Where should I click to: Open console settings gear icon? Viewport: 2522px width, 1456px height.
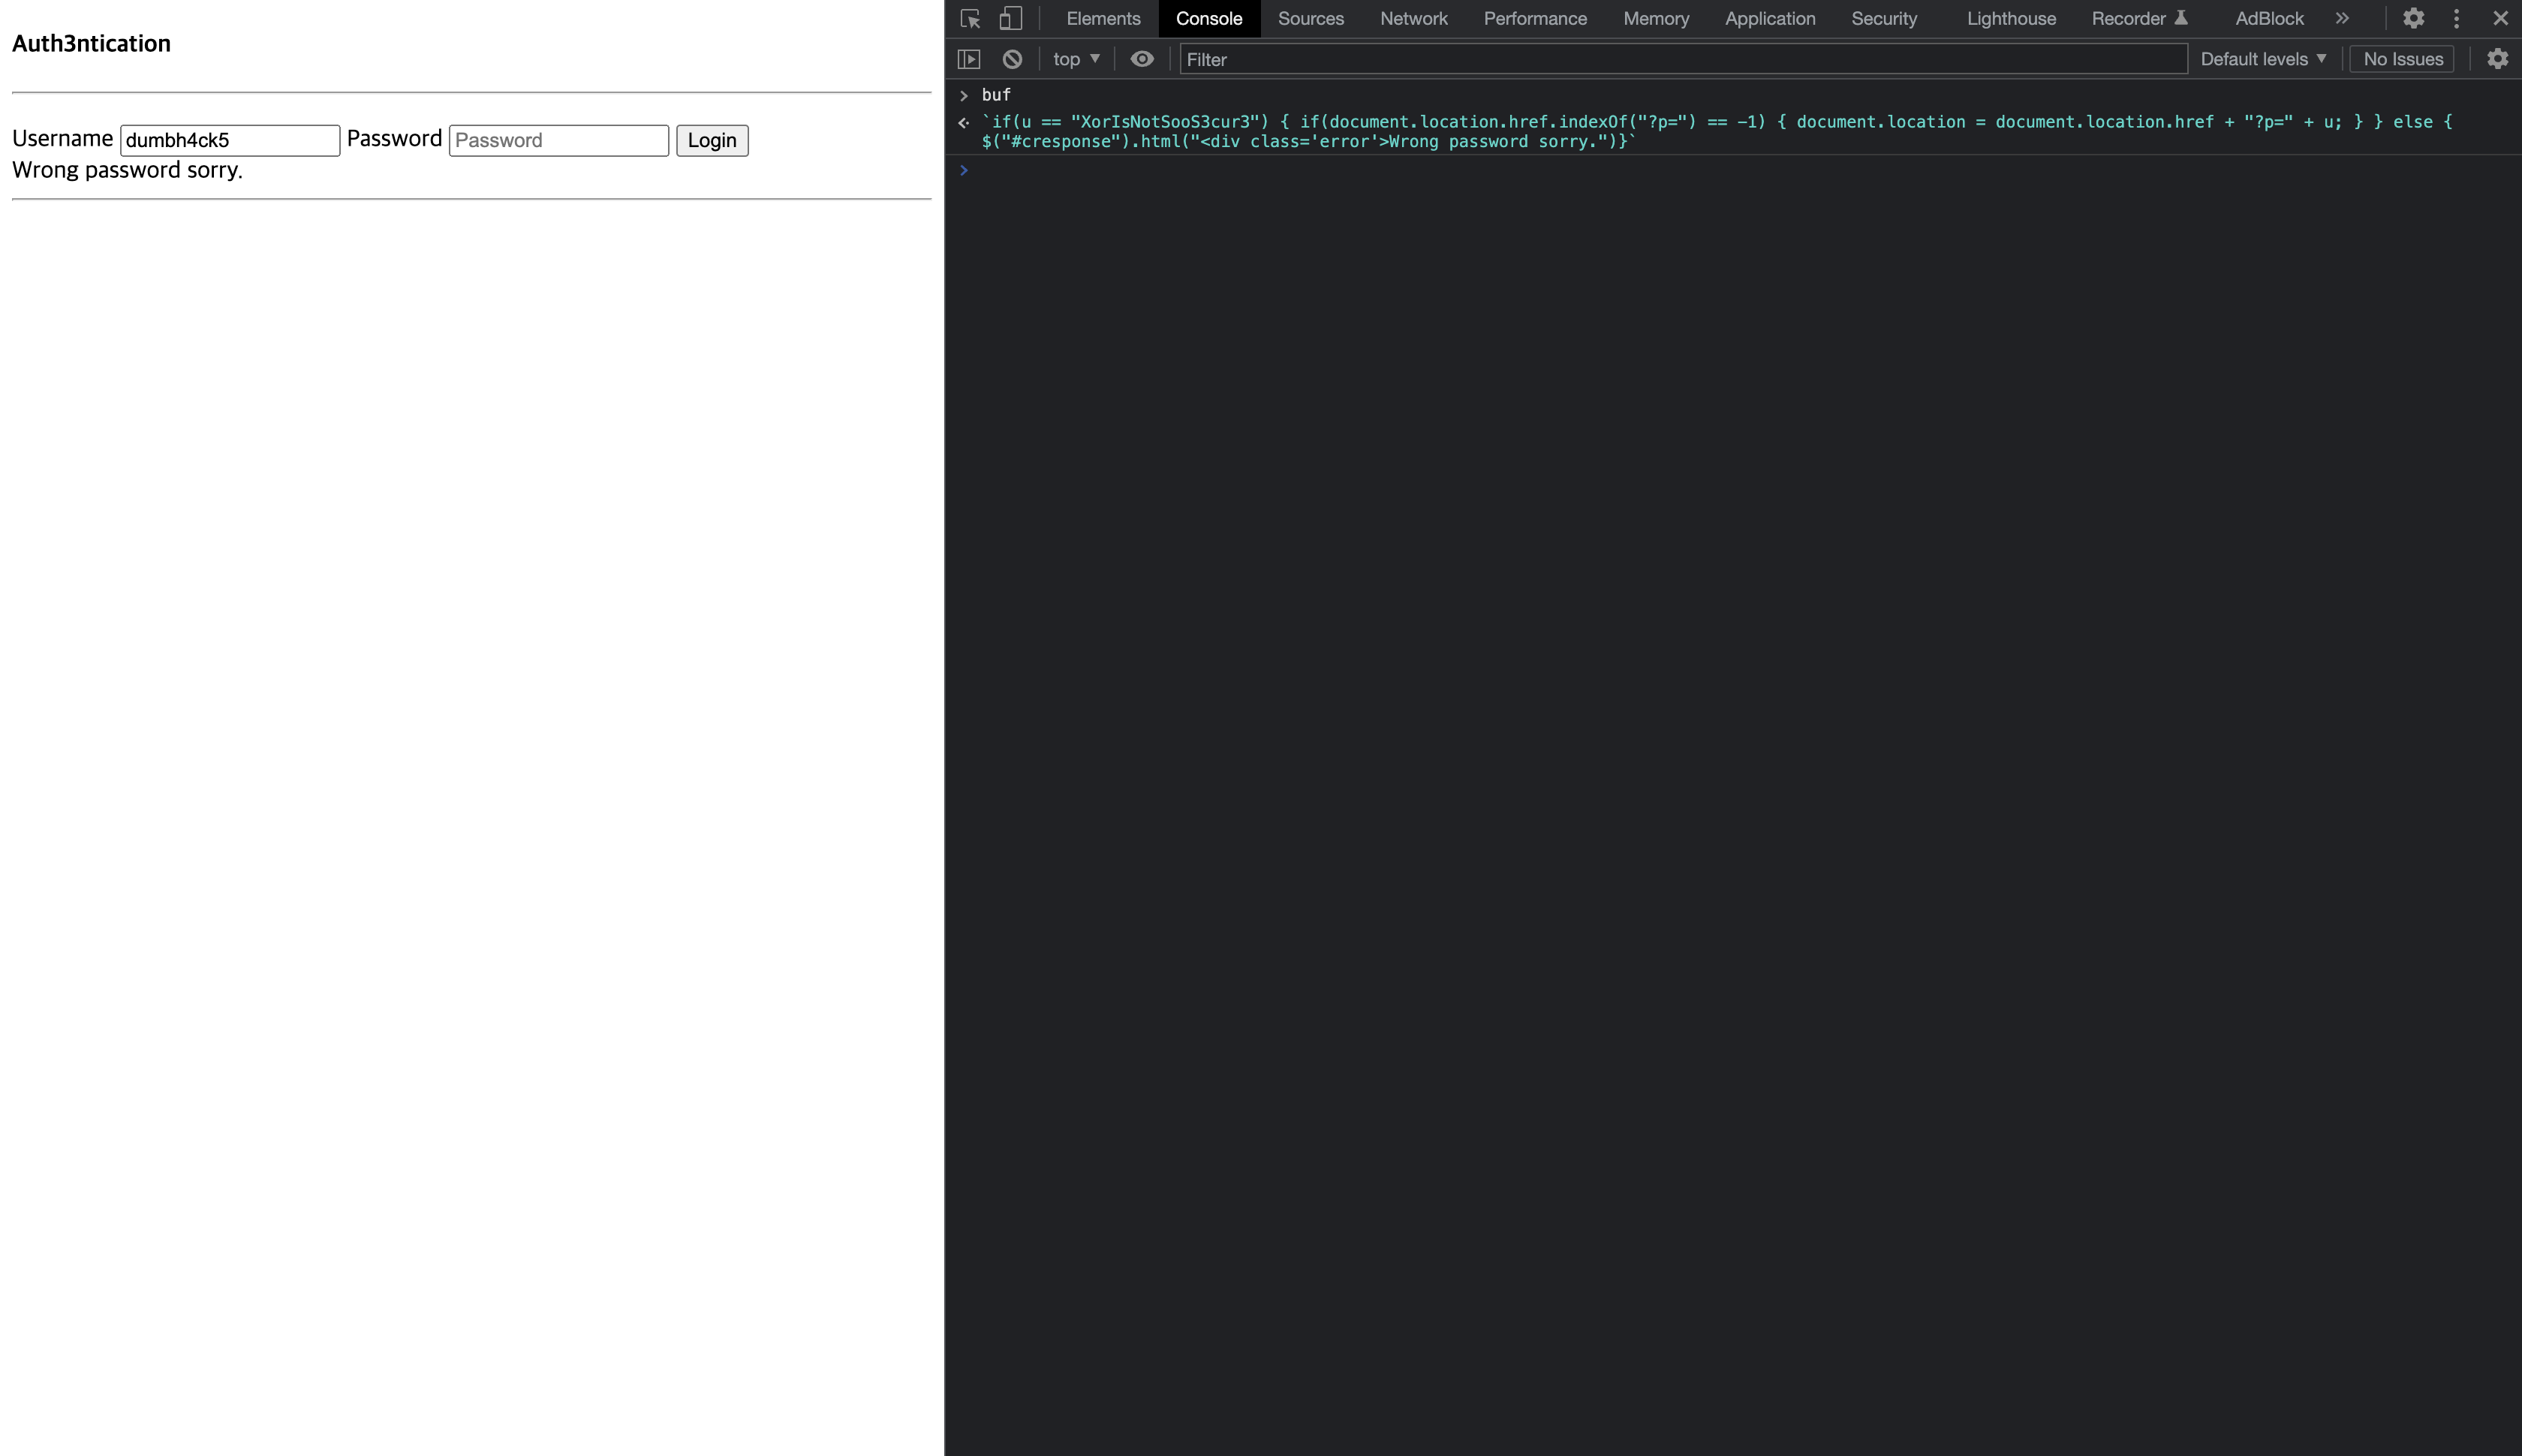point(2497,59)
